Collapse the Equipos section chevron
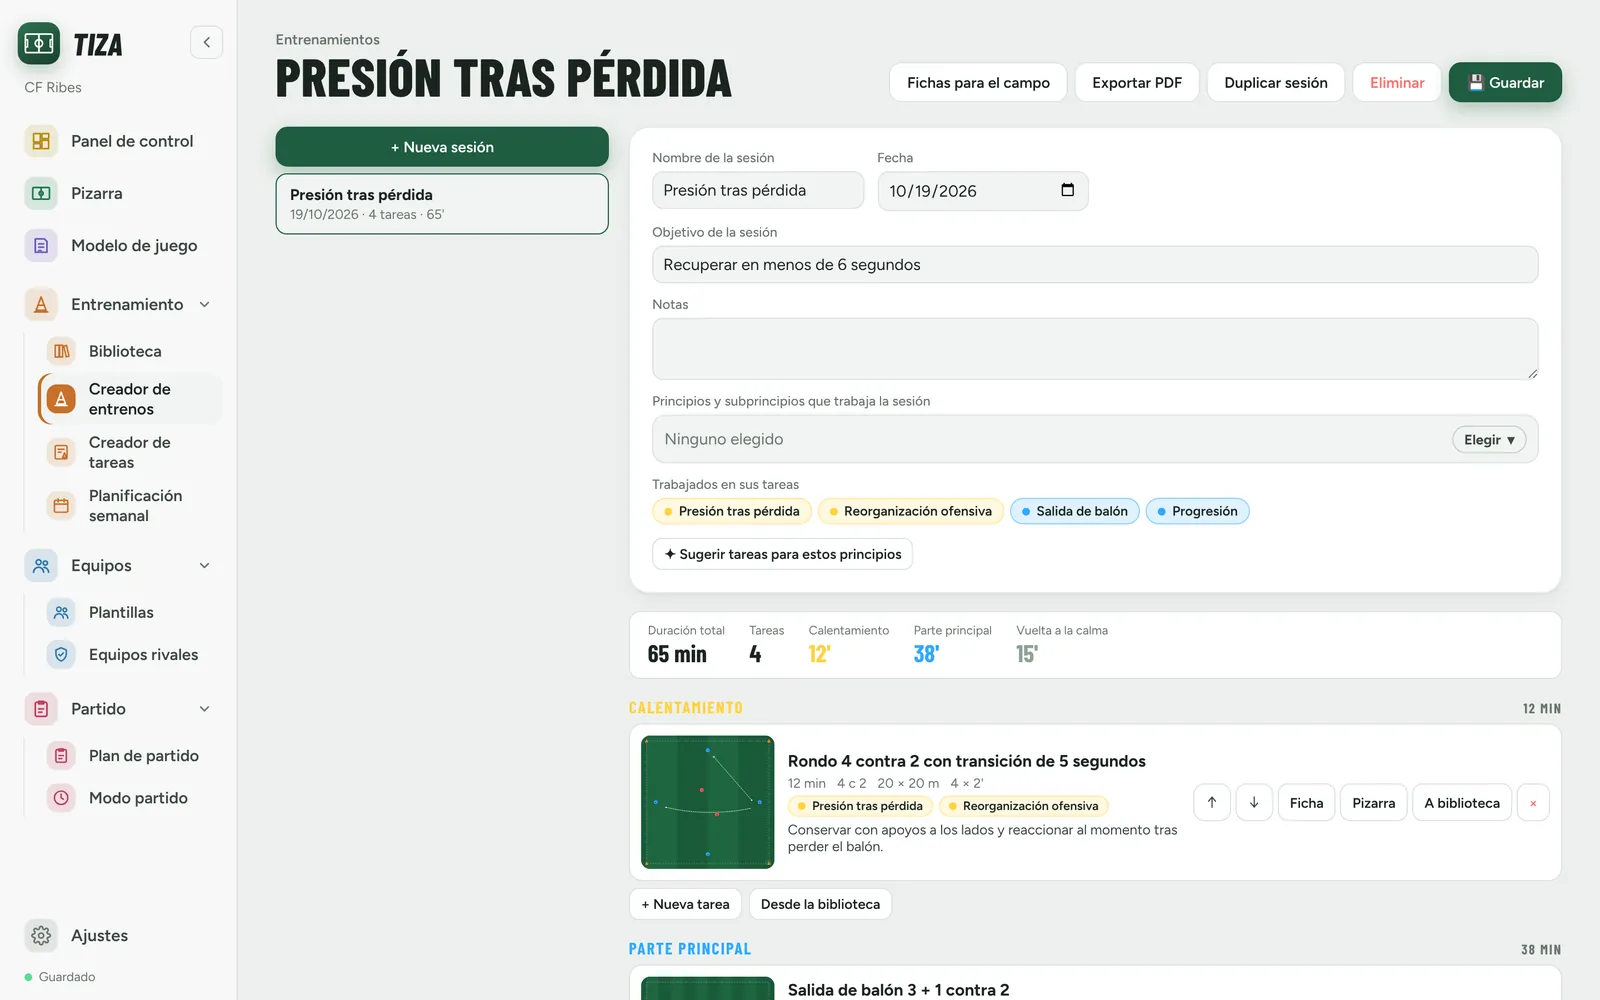1600x1000 pixels. (x=205, y=565)
